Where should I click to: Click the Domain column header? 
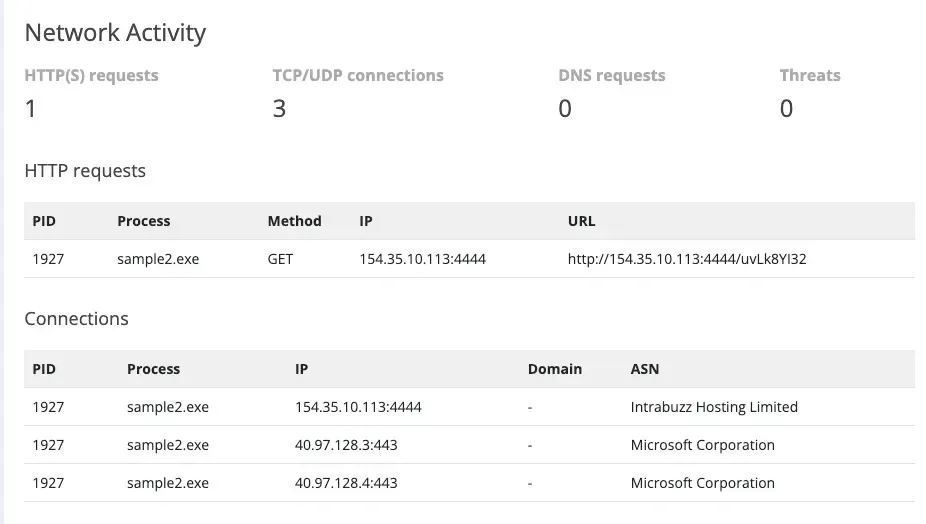click(555, 369)
